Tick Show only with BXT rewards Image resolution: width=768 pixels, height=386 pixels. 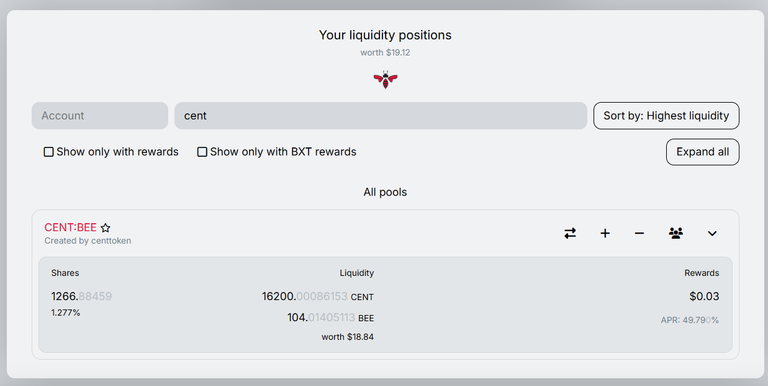point(202,152)
